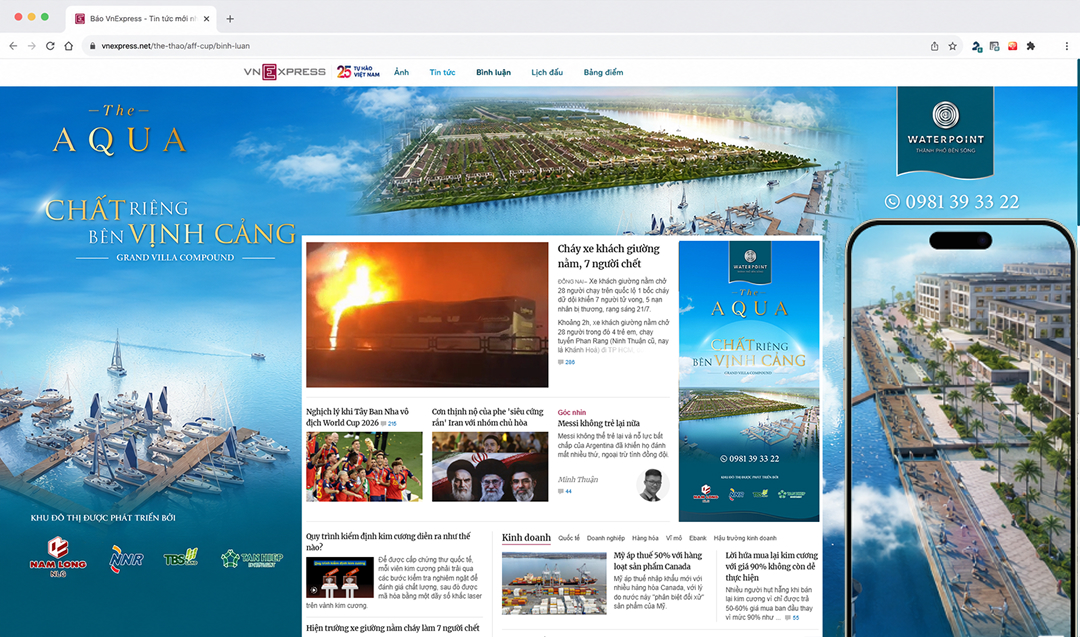Click the Nam Long NLG logo
The image size is (1080, 637).
(58, 556)
